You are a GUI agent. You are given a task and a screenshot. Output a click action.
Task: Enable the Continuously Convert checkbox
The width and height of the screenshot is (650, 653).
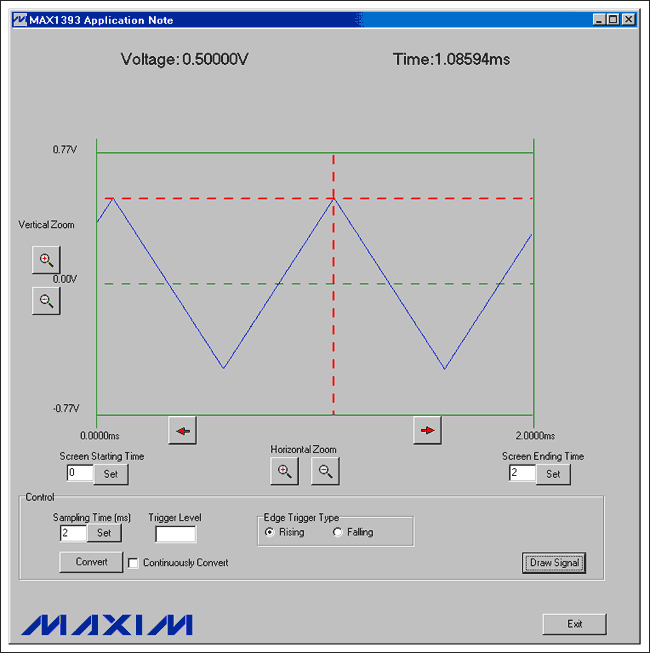[x=133, y=563]
